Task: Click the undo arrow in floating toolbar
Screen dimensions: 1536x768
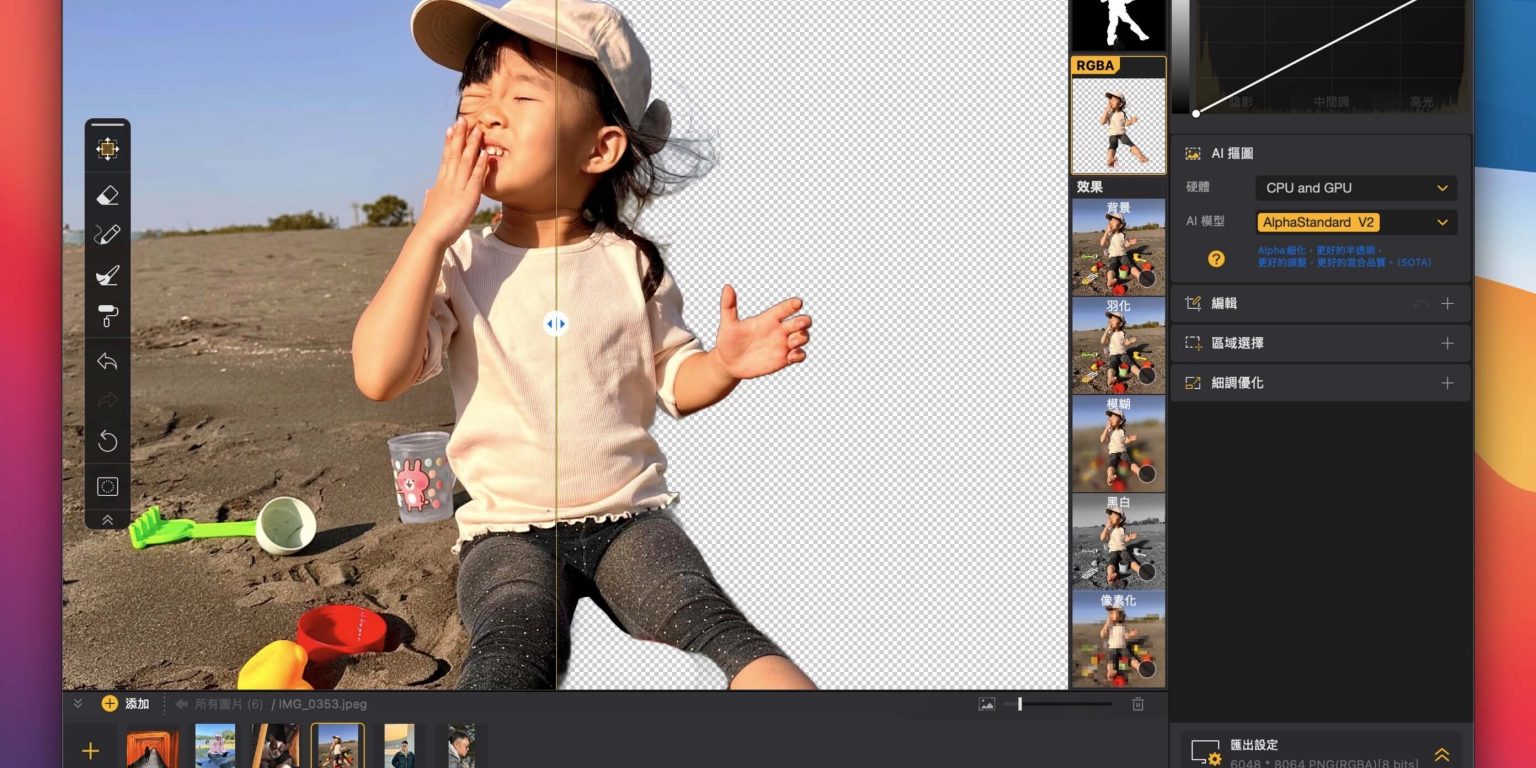Action: [x=107, y=361]
